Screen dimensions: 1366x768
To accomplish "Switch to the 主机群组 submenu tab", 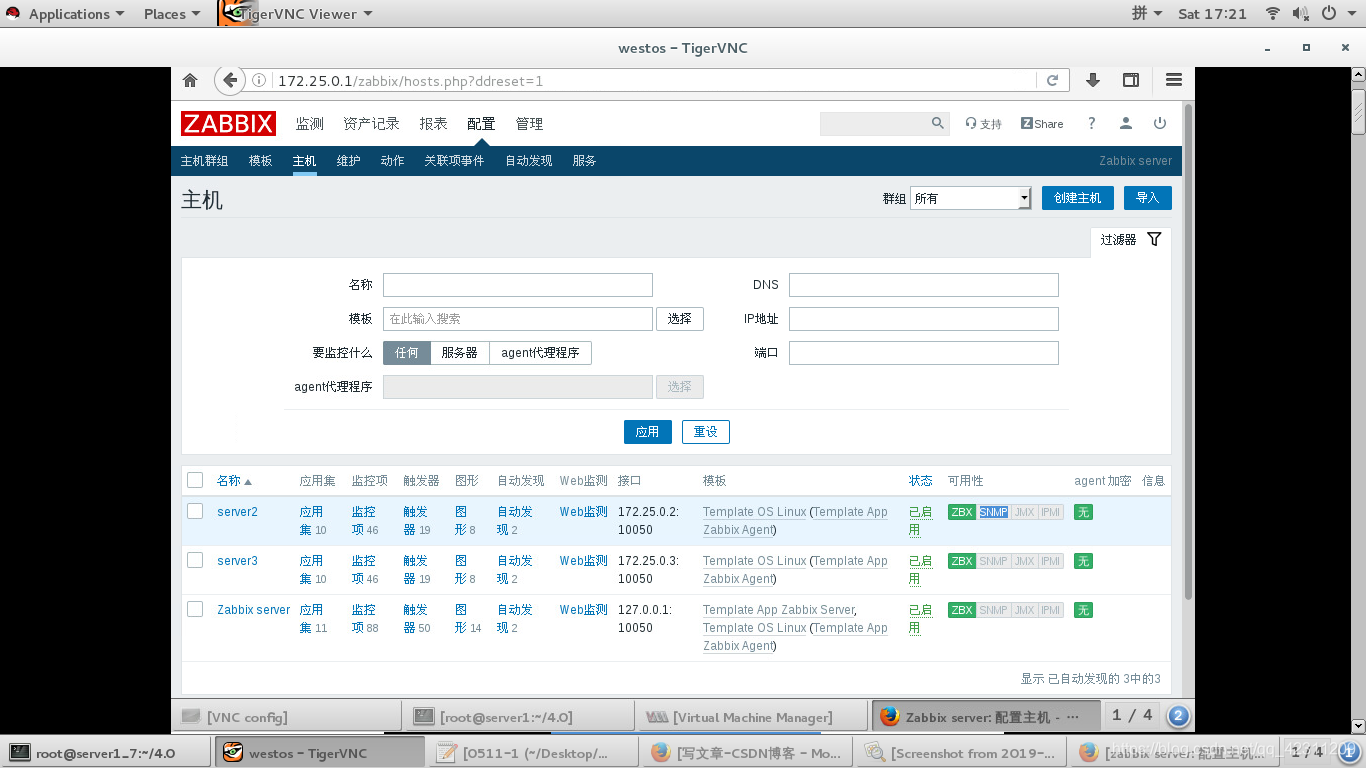I will click(205, 161).
